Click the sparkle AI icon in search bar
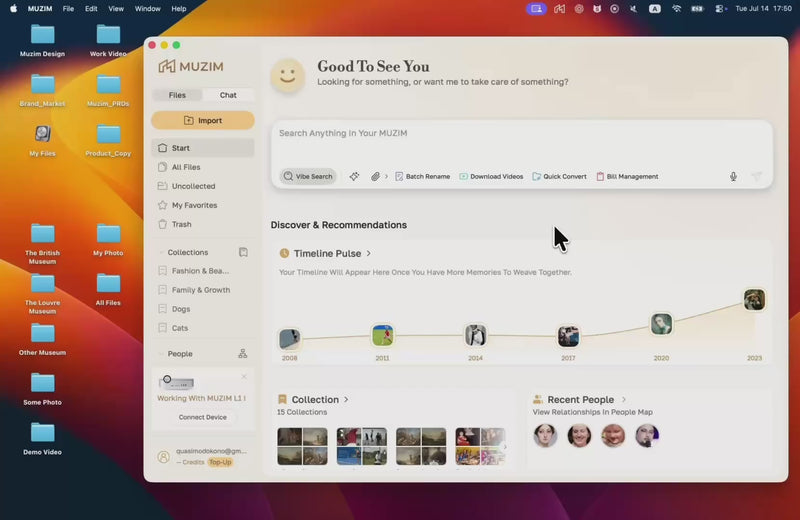800x520 pixels. coord(354,177)
